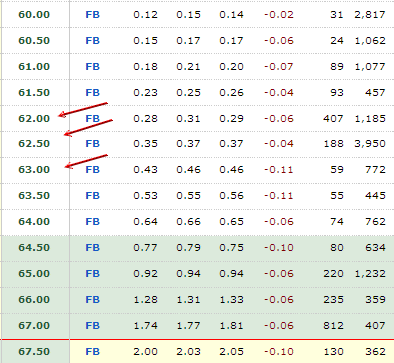Click the FB link in the 60.50 row
Screen dimensions: 394x363
pyautogui.click(x=92, y=41)
